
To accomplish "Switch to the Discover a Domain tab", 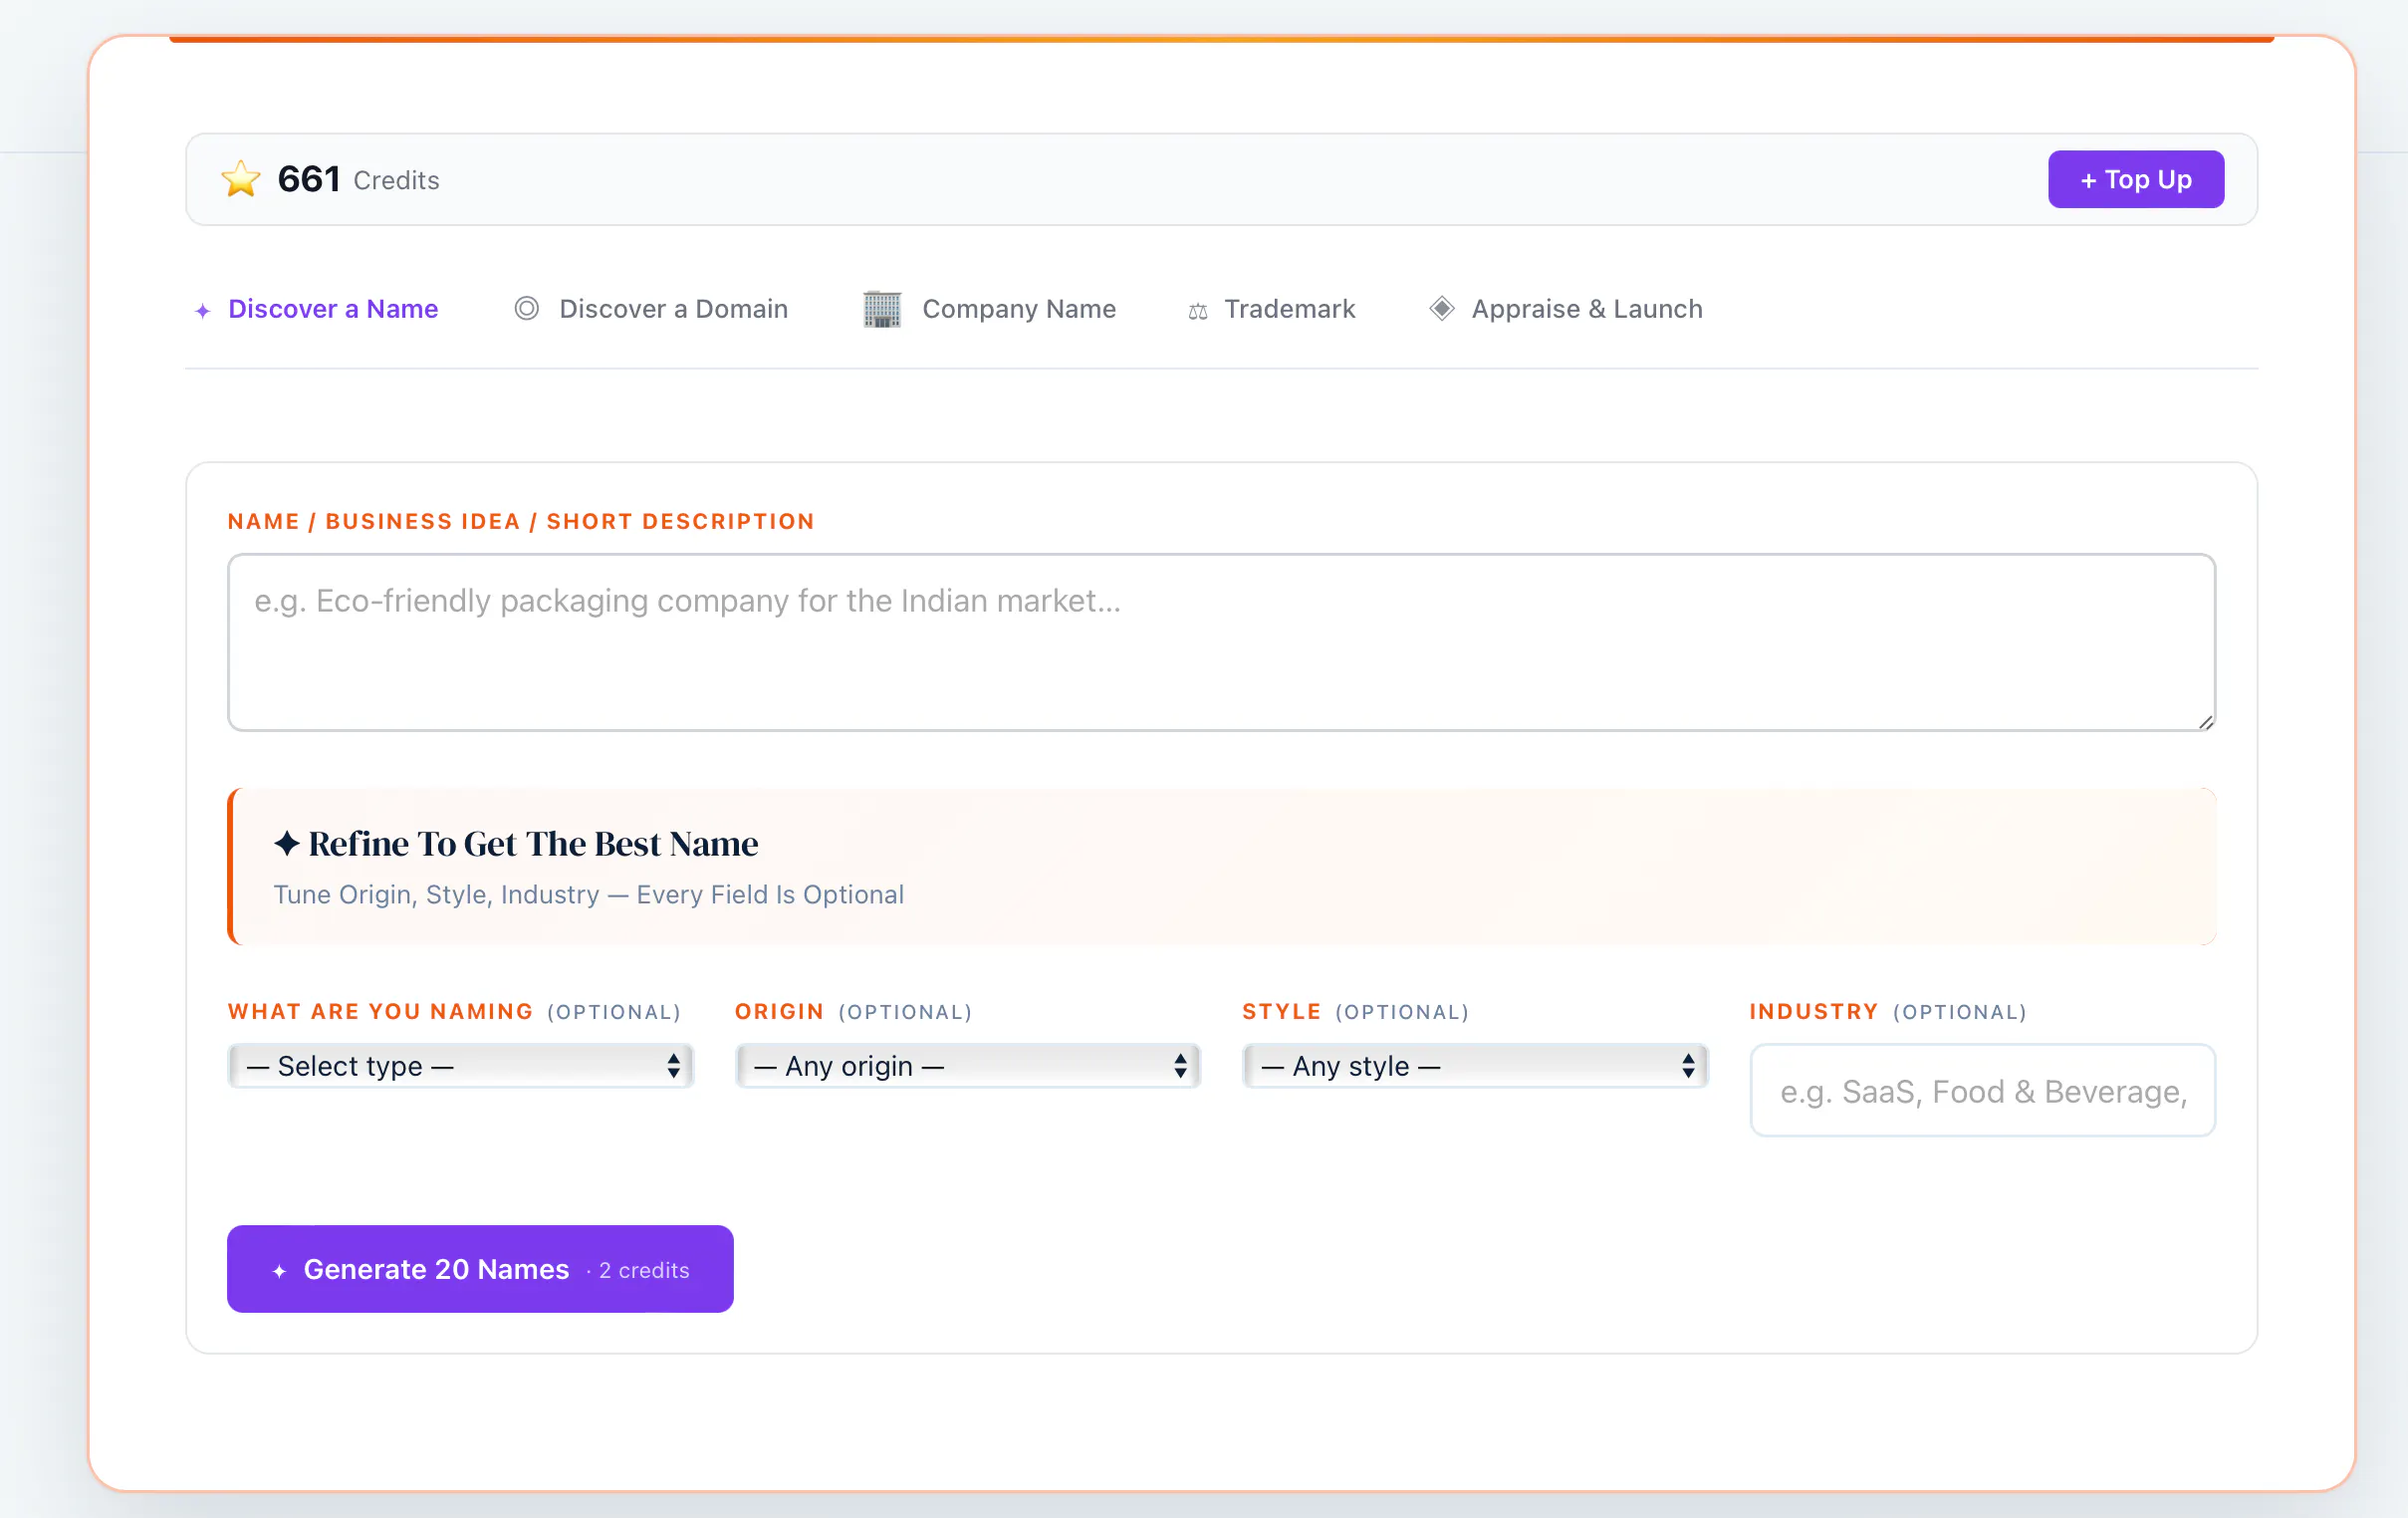I will coord(651,309).
